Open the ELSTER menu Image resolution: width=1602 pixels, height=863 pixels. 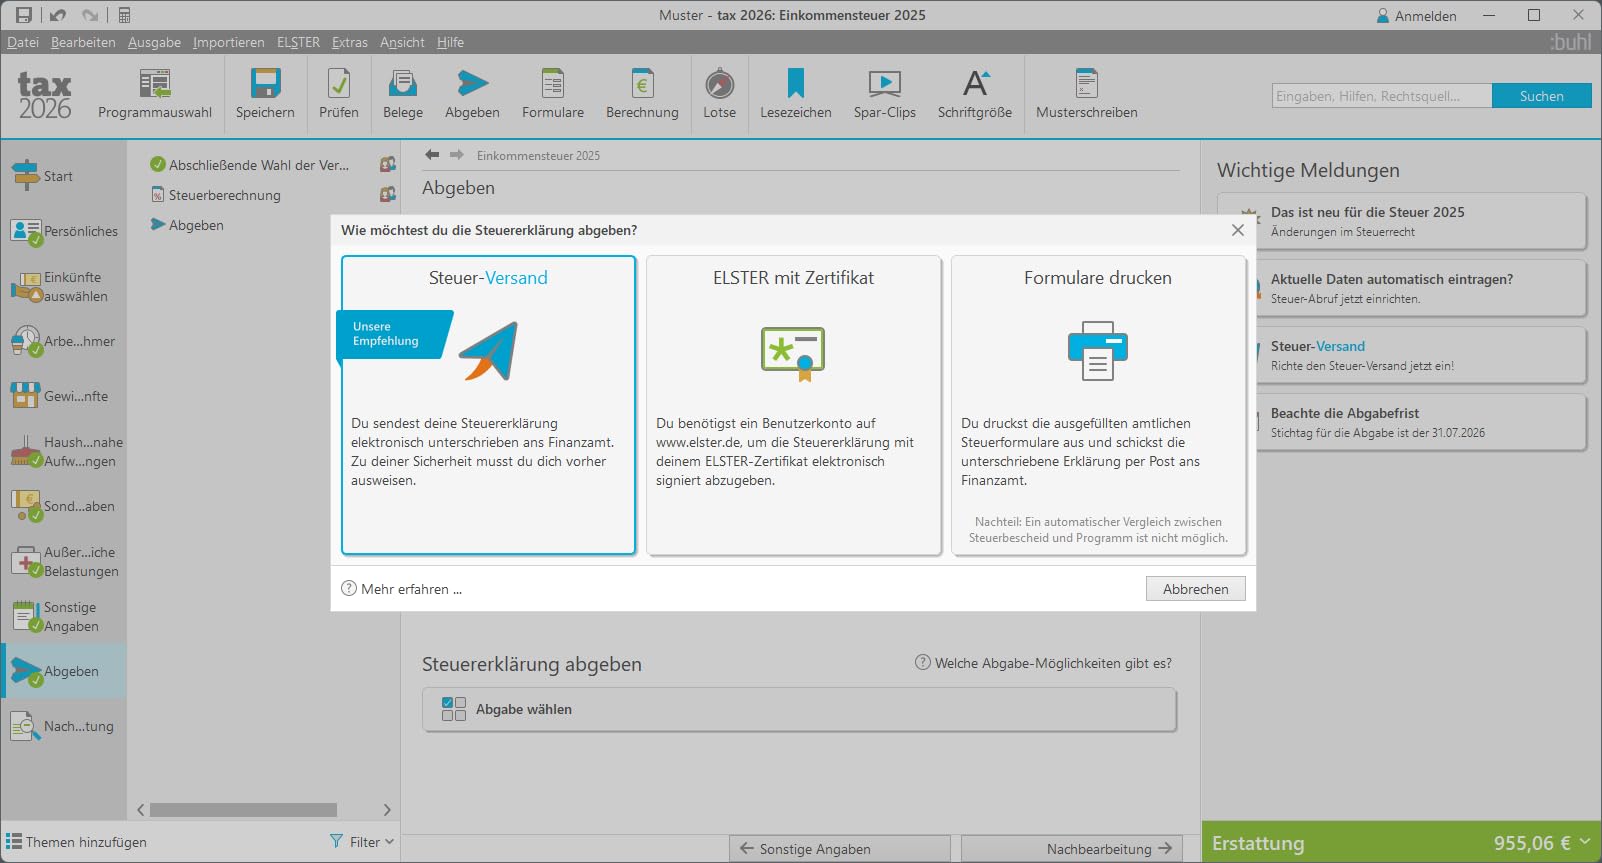[x=298, y=42]
